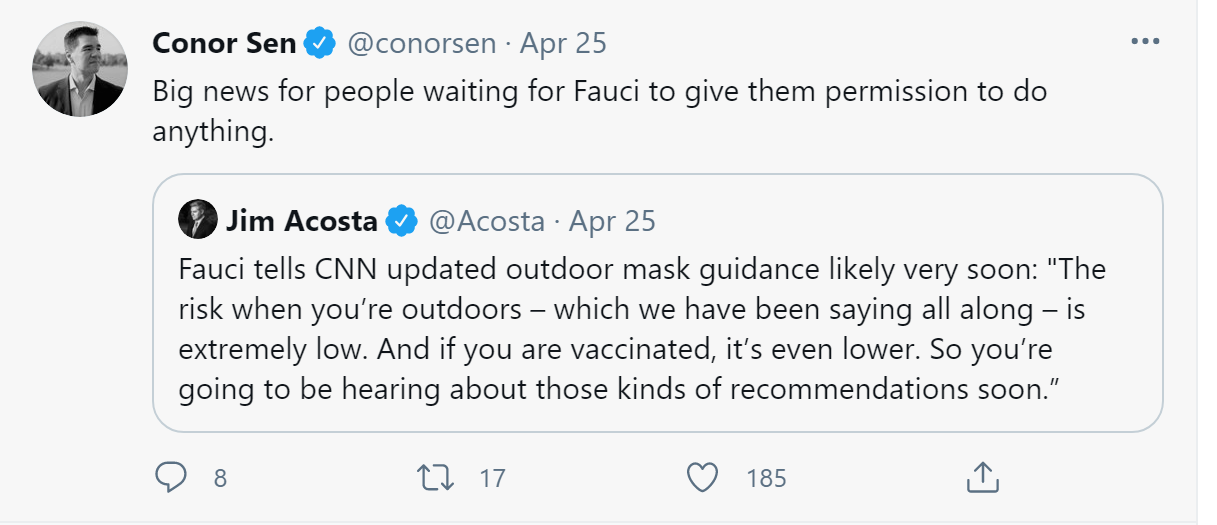This screenshot has height=525, width=1217.
Task: Click the reply speech bubble icon
Action: click(171, 478)
